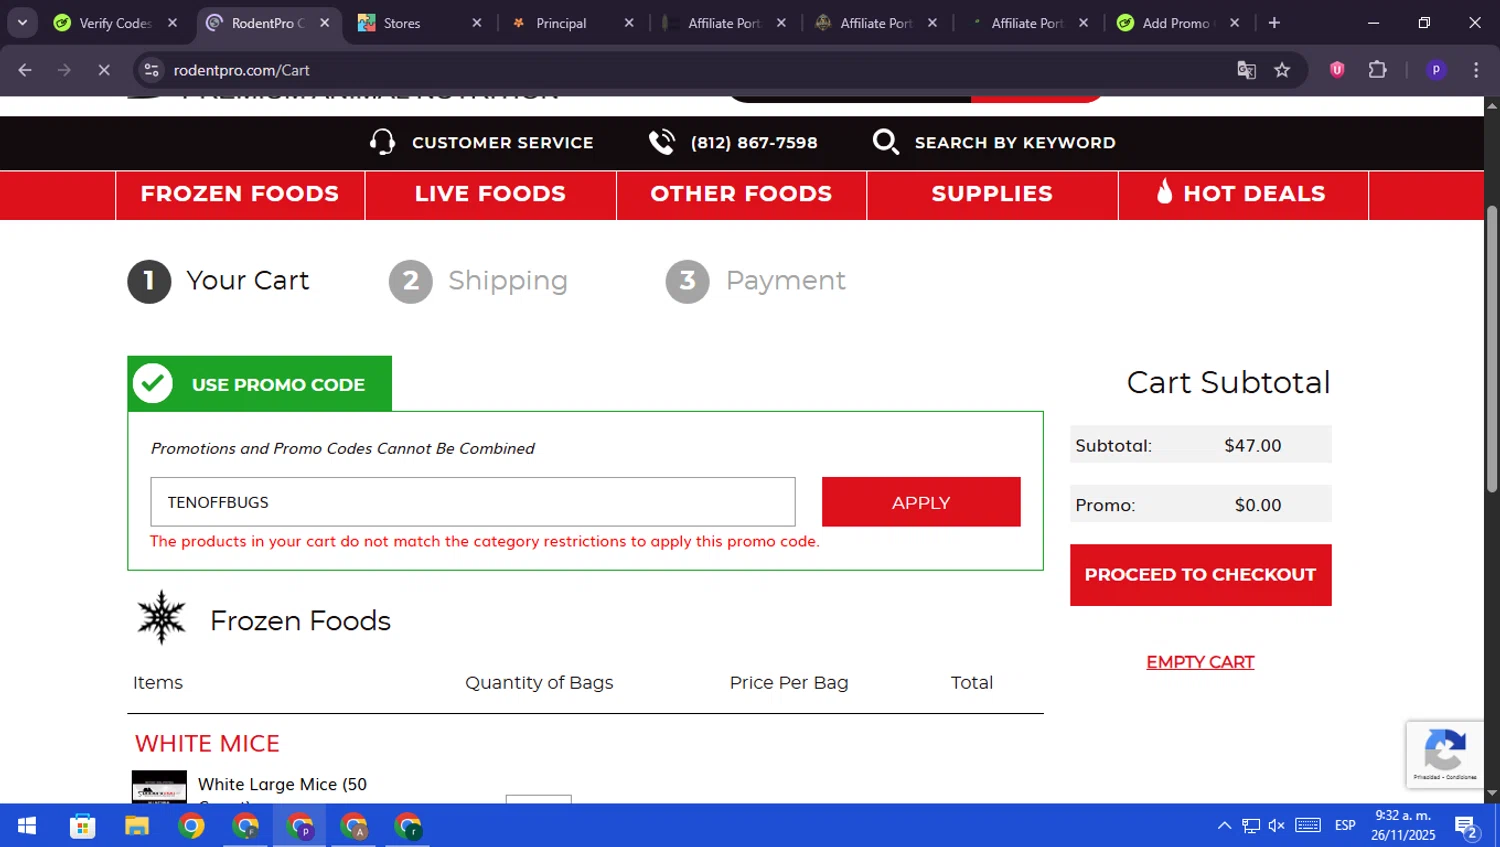Viewport: 1500px width, 847px height.
Task: Click Search By Keyword
Action: click(1015, 143)
